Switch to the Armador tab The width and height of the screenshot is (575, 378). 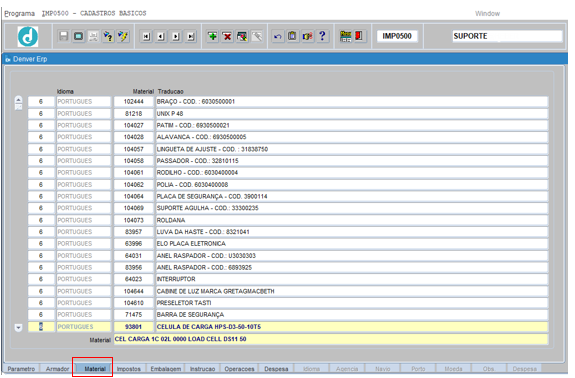coord(57,368)
